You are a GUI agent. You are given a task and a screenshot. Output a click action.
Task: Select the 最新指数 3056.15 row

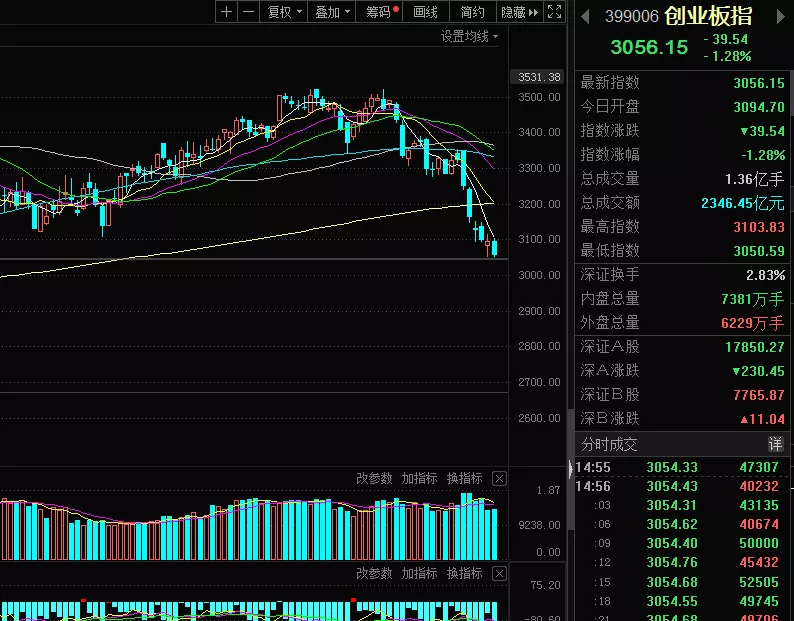pyautogui.click(x=683, y=83)
